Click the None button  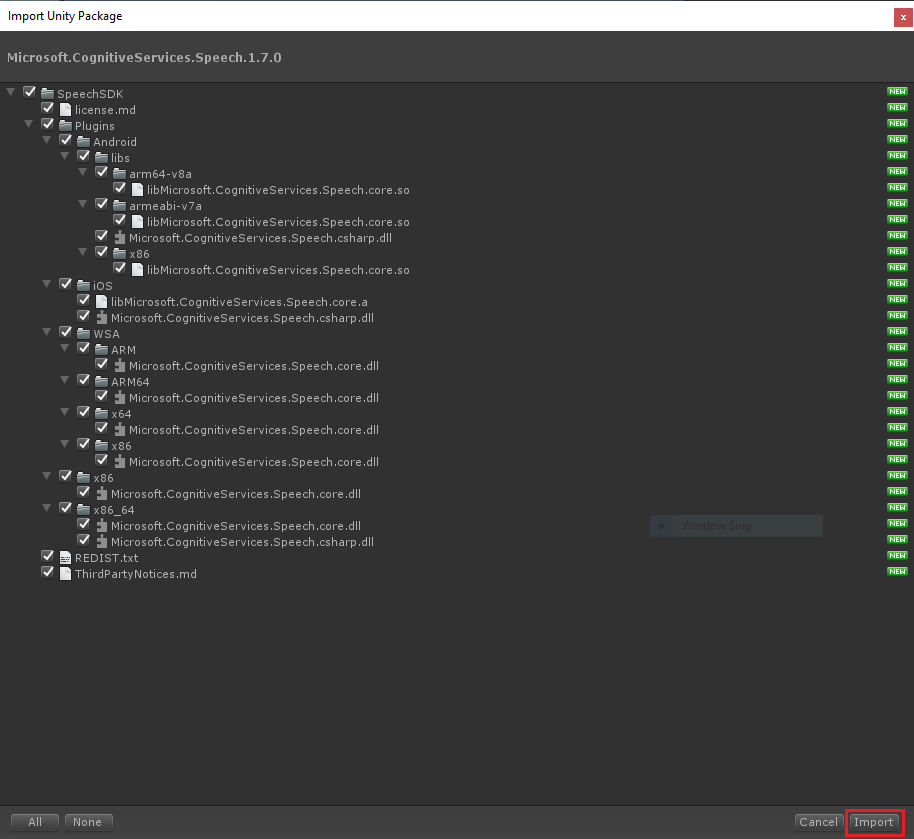coord(88,822)
